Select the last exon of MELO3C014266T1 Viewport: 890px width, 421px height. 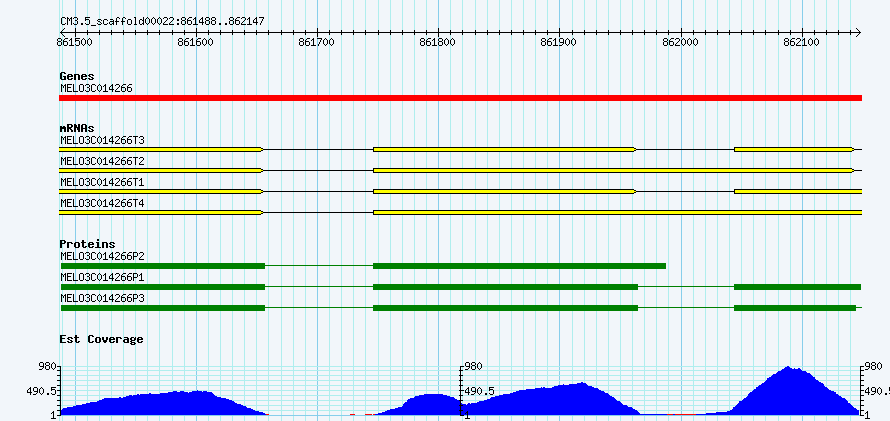tap(798, 191)
